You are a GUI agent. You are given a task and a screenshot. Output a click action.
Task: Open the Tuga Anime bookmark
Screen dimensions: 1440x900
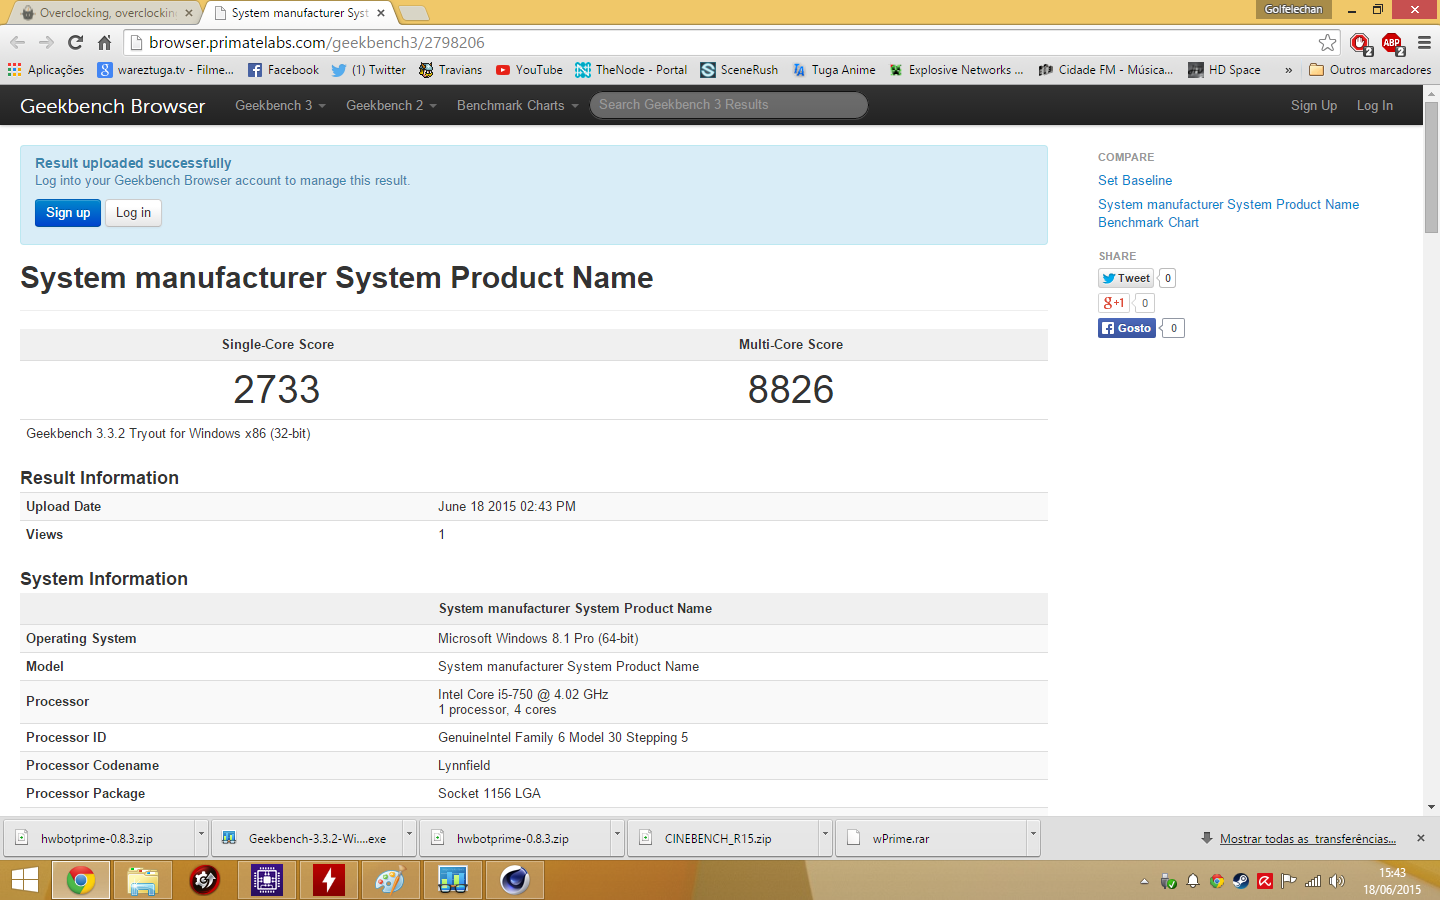pyautogui.click(x=833, y=70)
